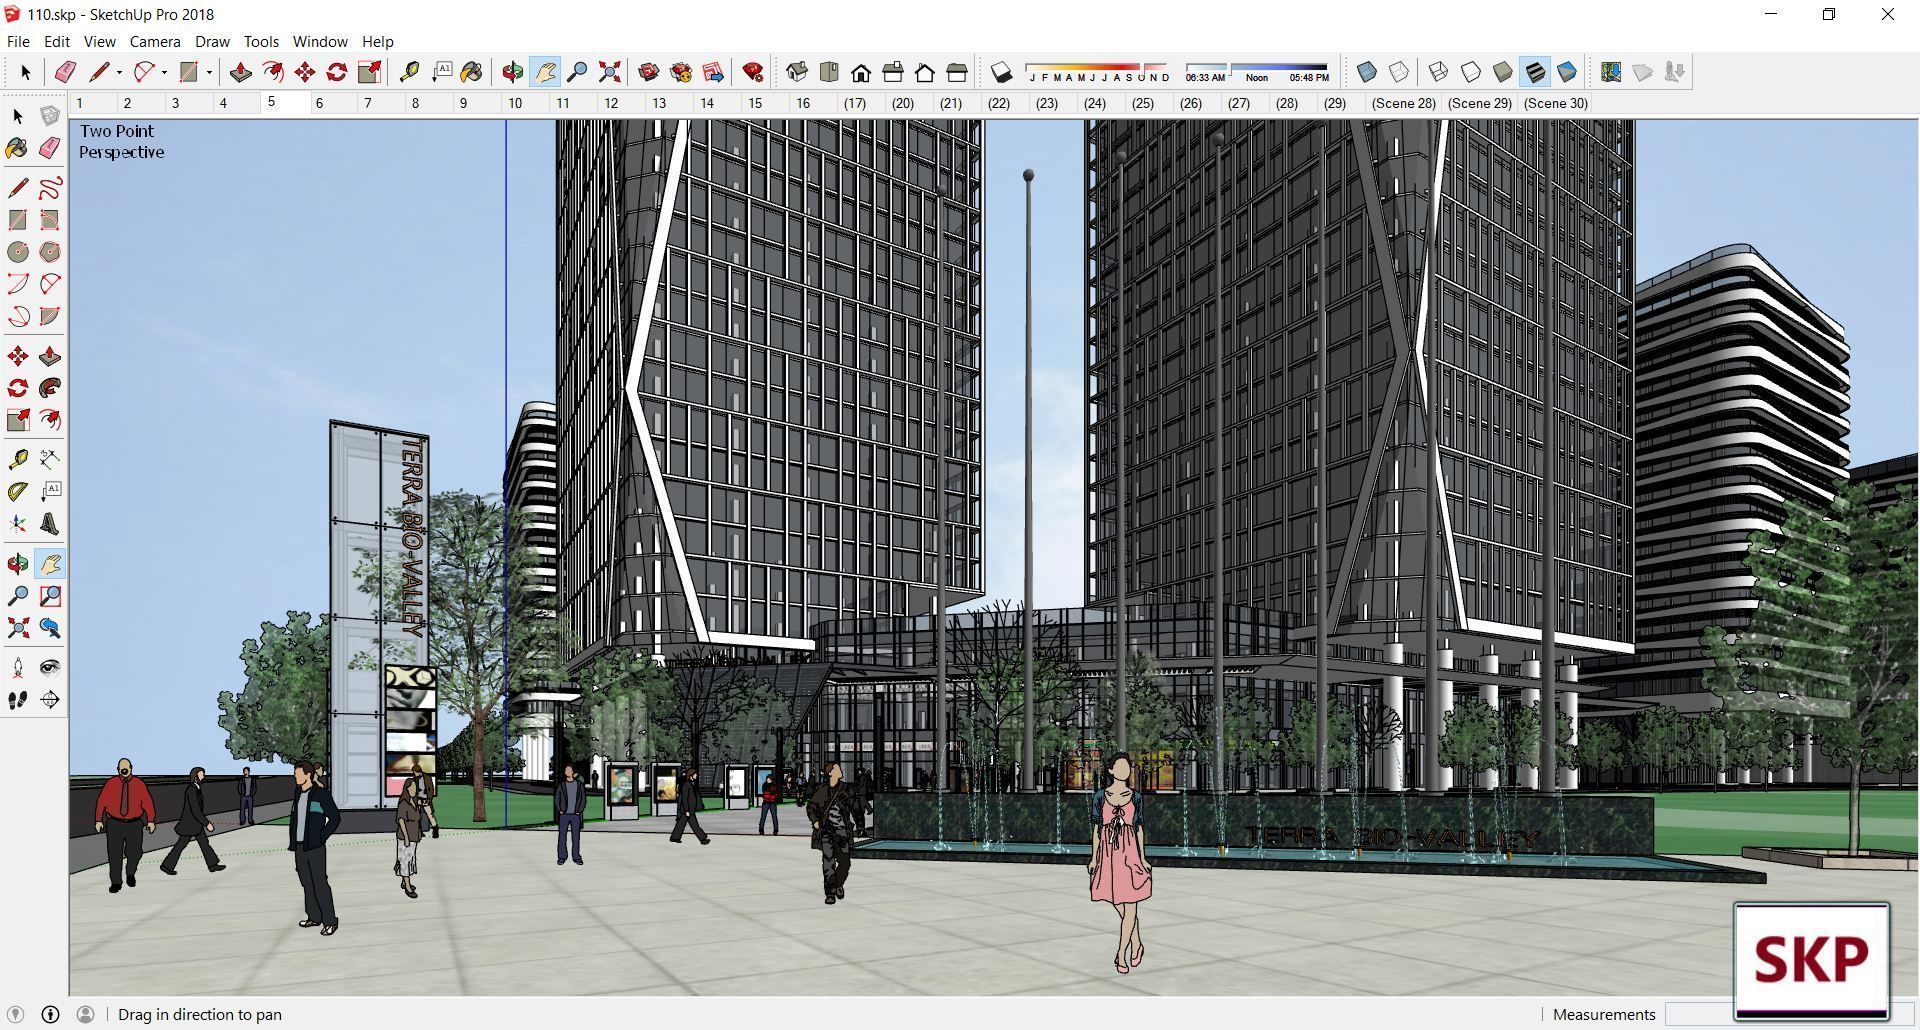
Task: Expand the Rectangle shape dropdown arrow
Action: tap(209, 72)
